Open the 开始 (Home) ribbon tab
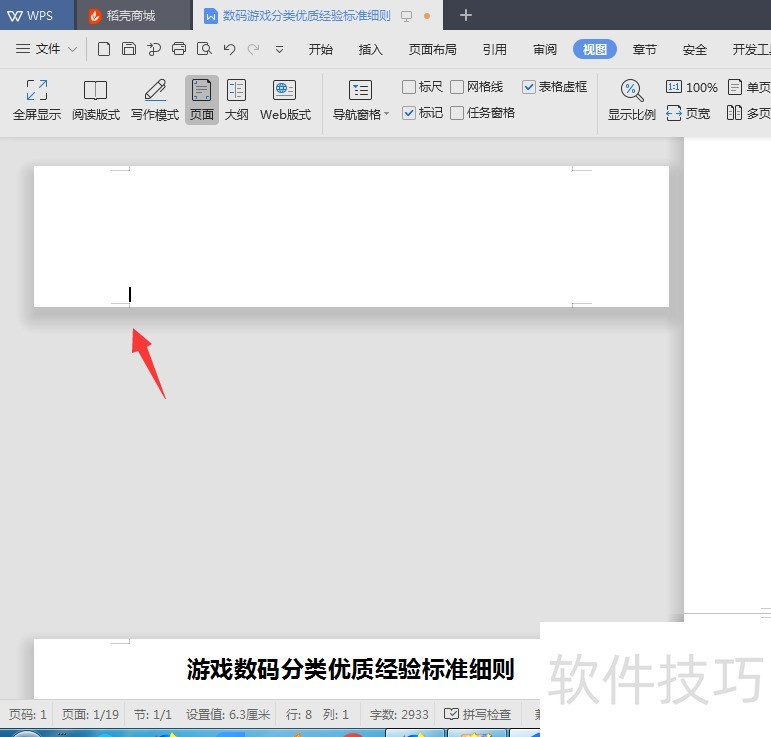Image resolution: width=771 pixels, height=737 pixels. tap(321, 49)
